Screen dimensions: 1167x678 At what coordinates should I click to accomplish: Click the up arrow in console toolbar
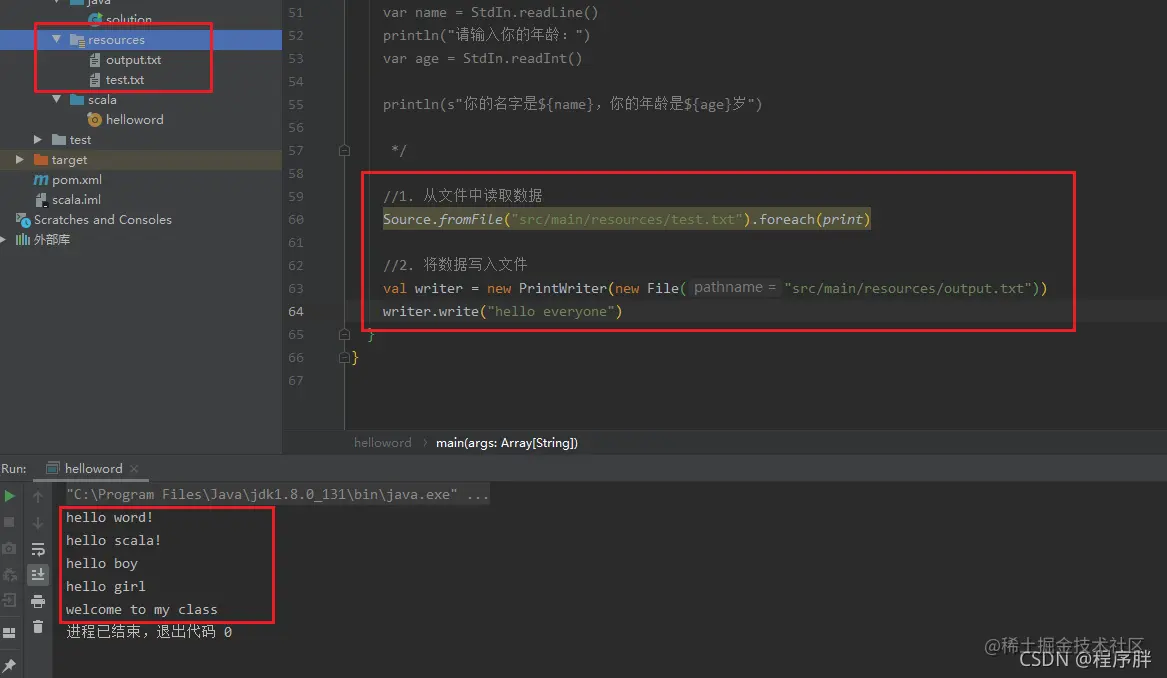click(38, 496)
